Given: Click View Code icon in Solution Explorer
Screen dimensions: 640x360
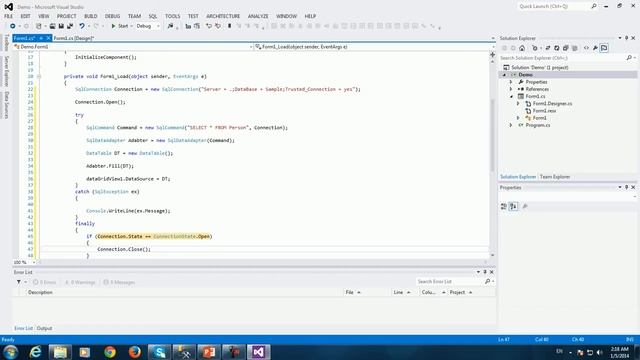Looking at the screenshot, I should coord(586,48).
